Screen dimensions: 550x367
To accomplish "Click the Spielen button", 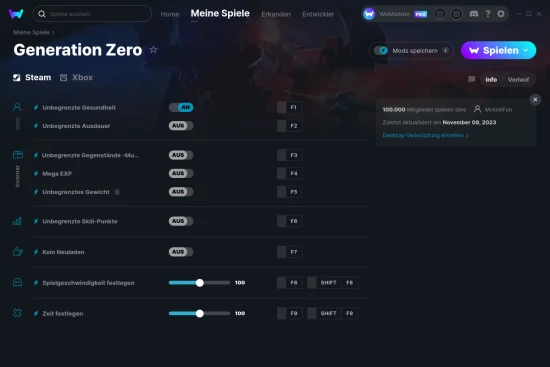I will [x=498, y=50].
